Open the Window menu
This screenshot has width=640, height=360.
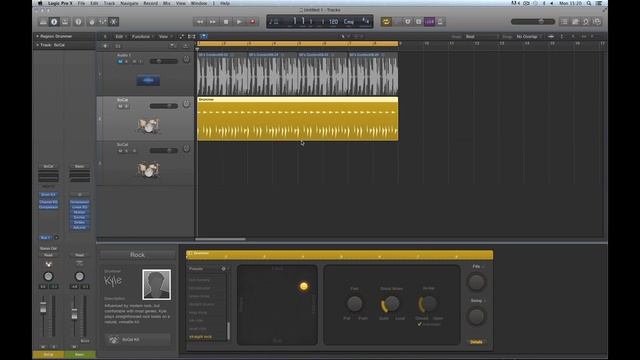point(199,3)
